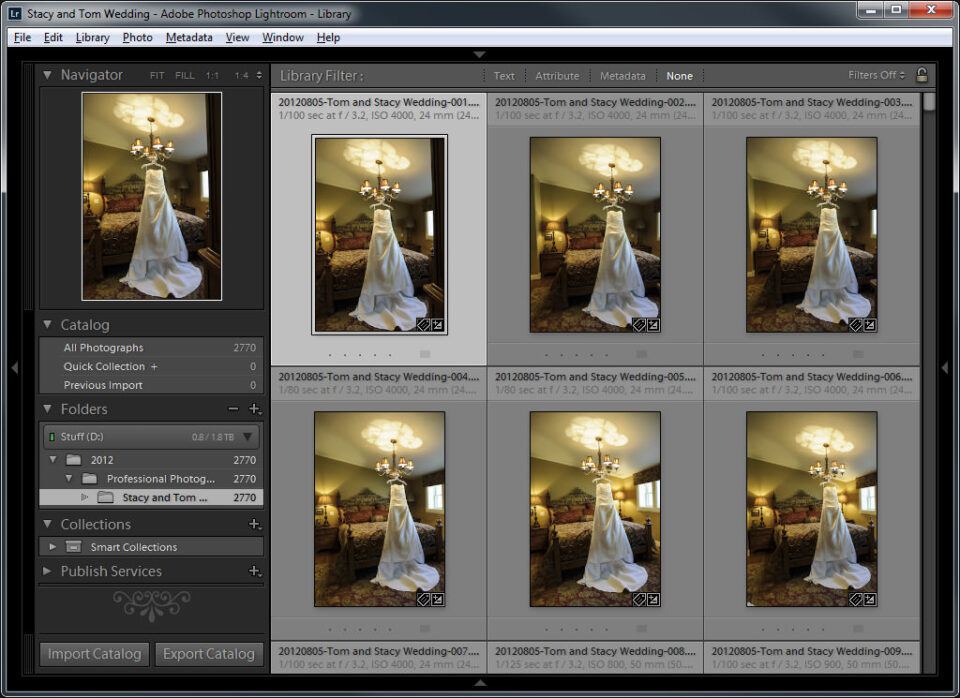Toggle color label flag on Wedding-001 cell
960x698 pixels.
point(424,354)
